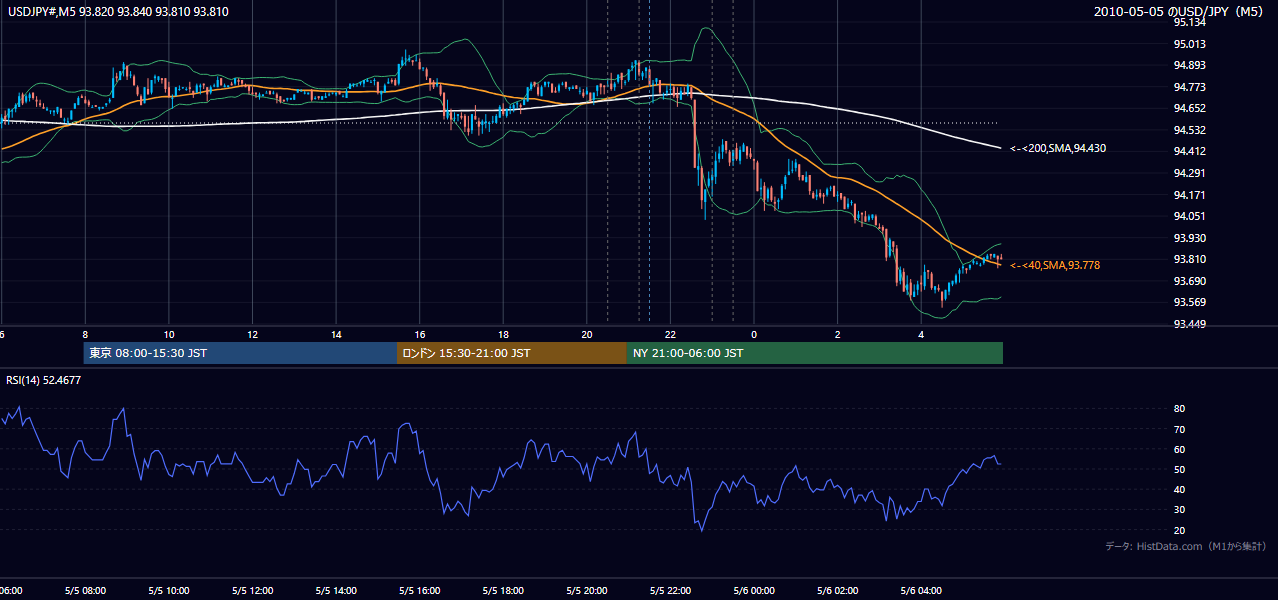
Task: Pick price axis value 93.569
Action: coord(1189,302)
